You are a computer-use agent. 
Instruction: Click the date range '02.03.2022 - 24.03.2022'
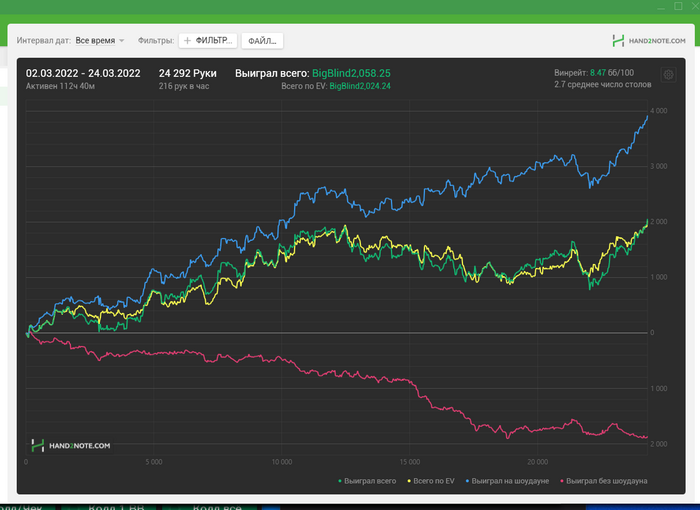coord(83,73)
